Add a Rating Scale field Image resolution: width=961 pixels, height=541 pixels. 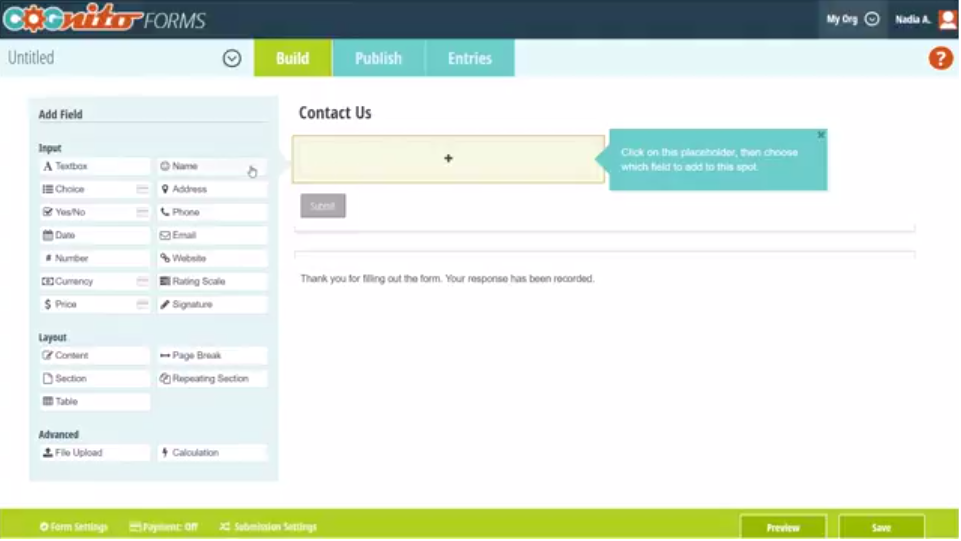(211, 282)
